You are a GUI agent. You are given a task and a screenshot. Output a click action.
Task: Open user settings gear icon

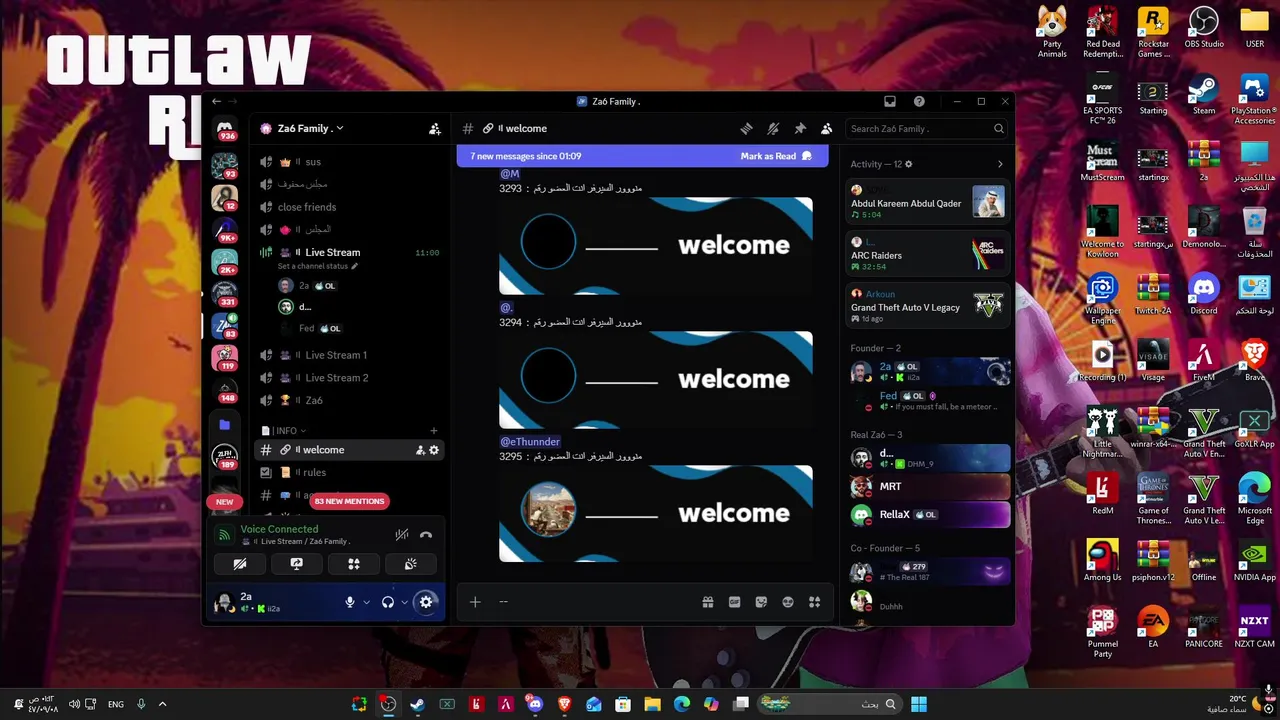click(426, 602)
